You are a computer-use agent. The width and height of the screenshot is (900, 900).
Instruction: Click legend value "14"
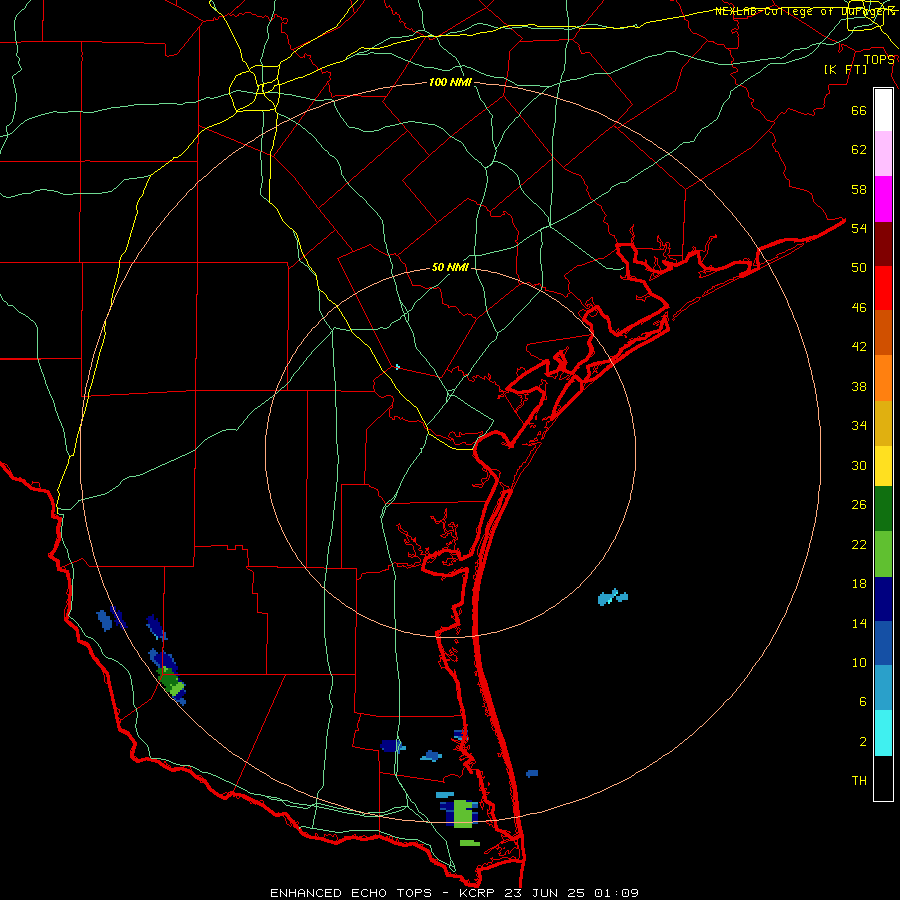[859, 624]
